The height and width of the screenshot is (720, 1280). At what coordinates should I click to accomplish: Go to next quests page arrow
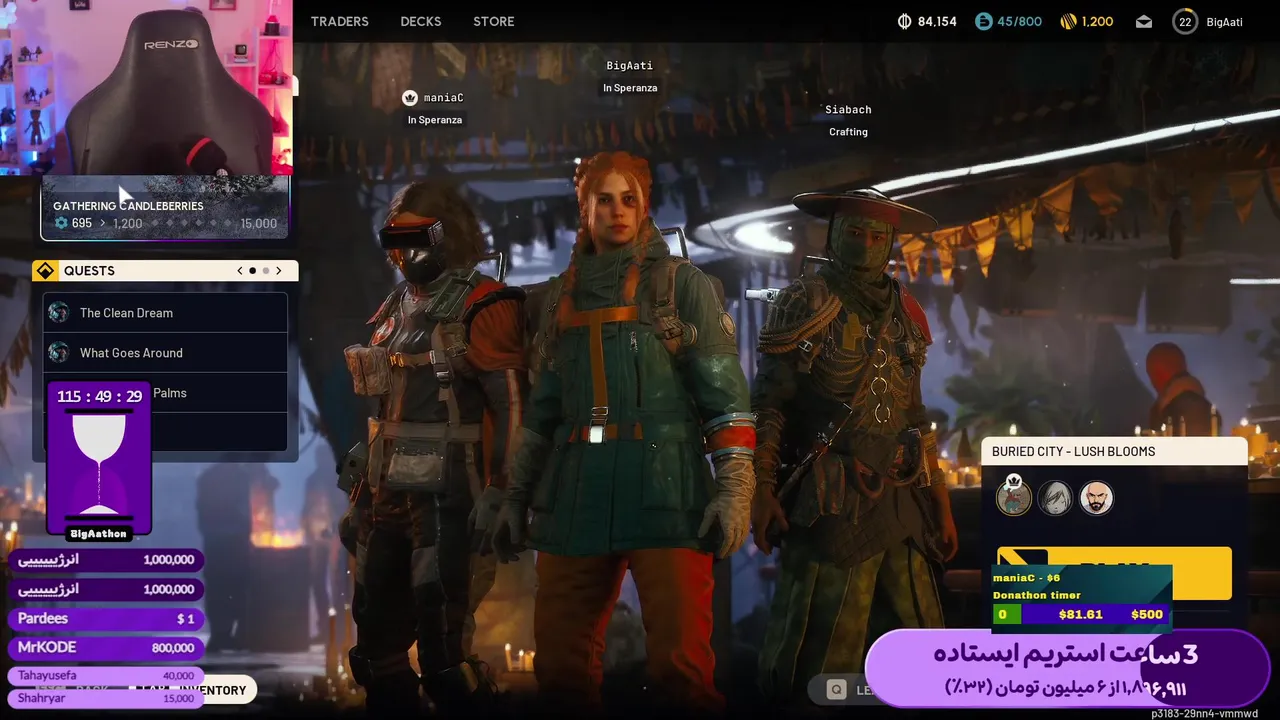(x=279, y=271)
